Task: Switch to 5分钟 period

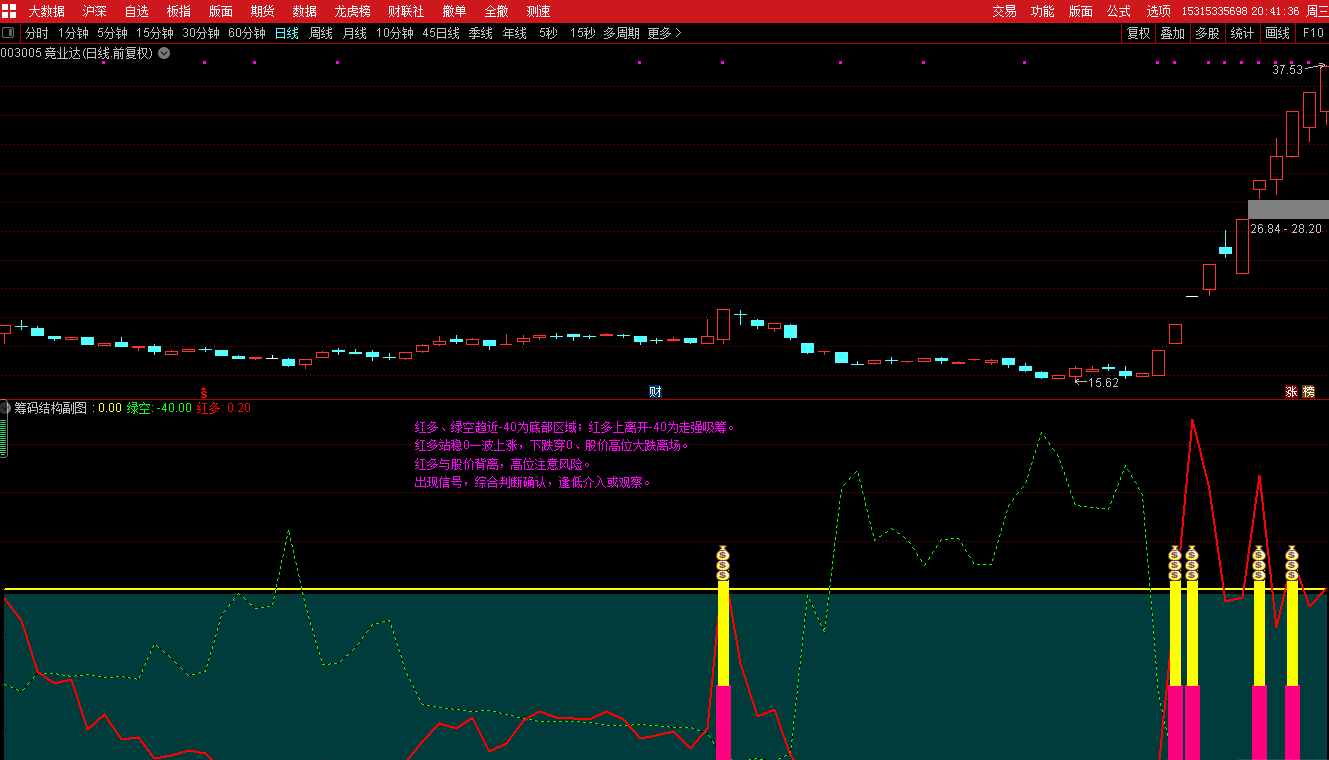Action: (112, 33)
